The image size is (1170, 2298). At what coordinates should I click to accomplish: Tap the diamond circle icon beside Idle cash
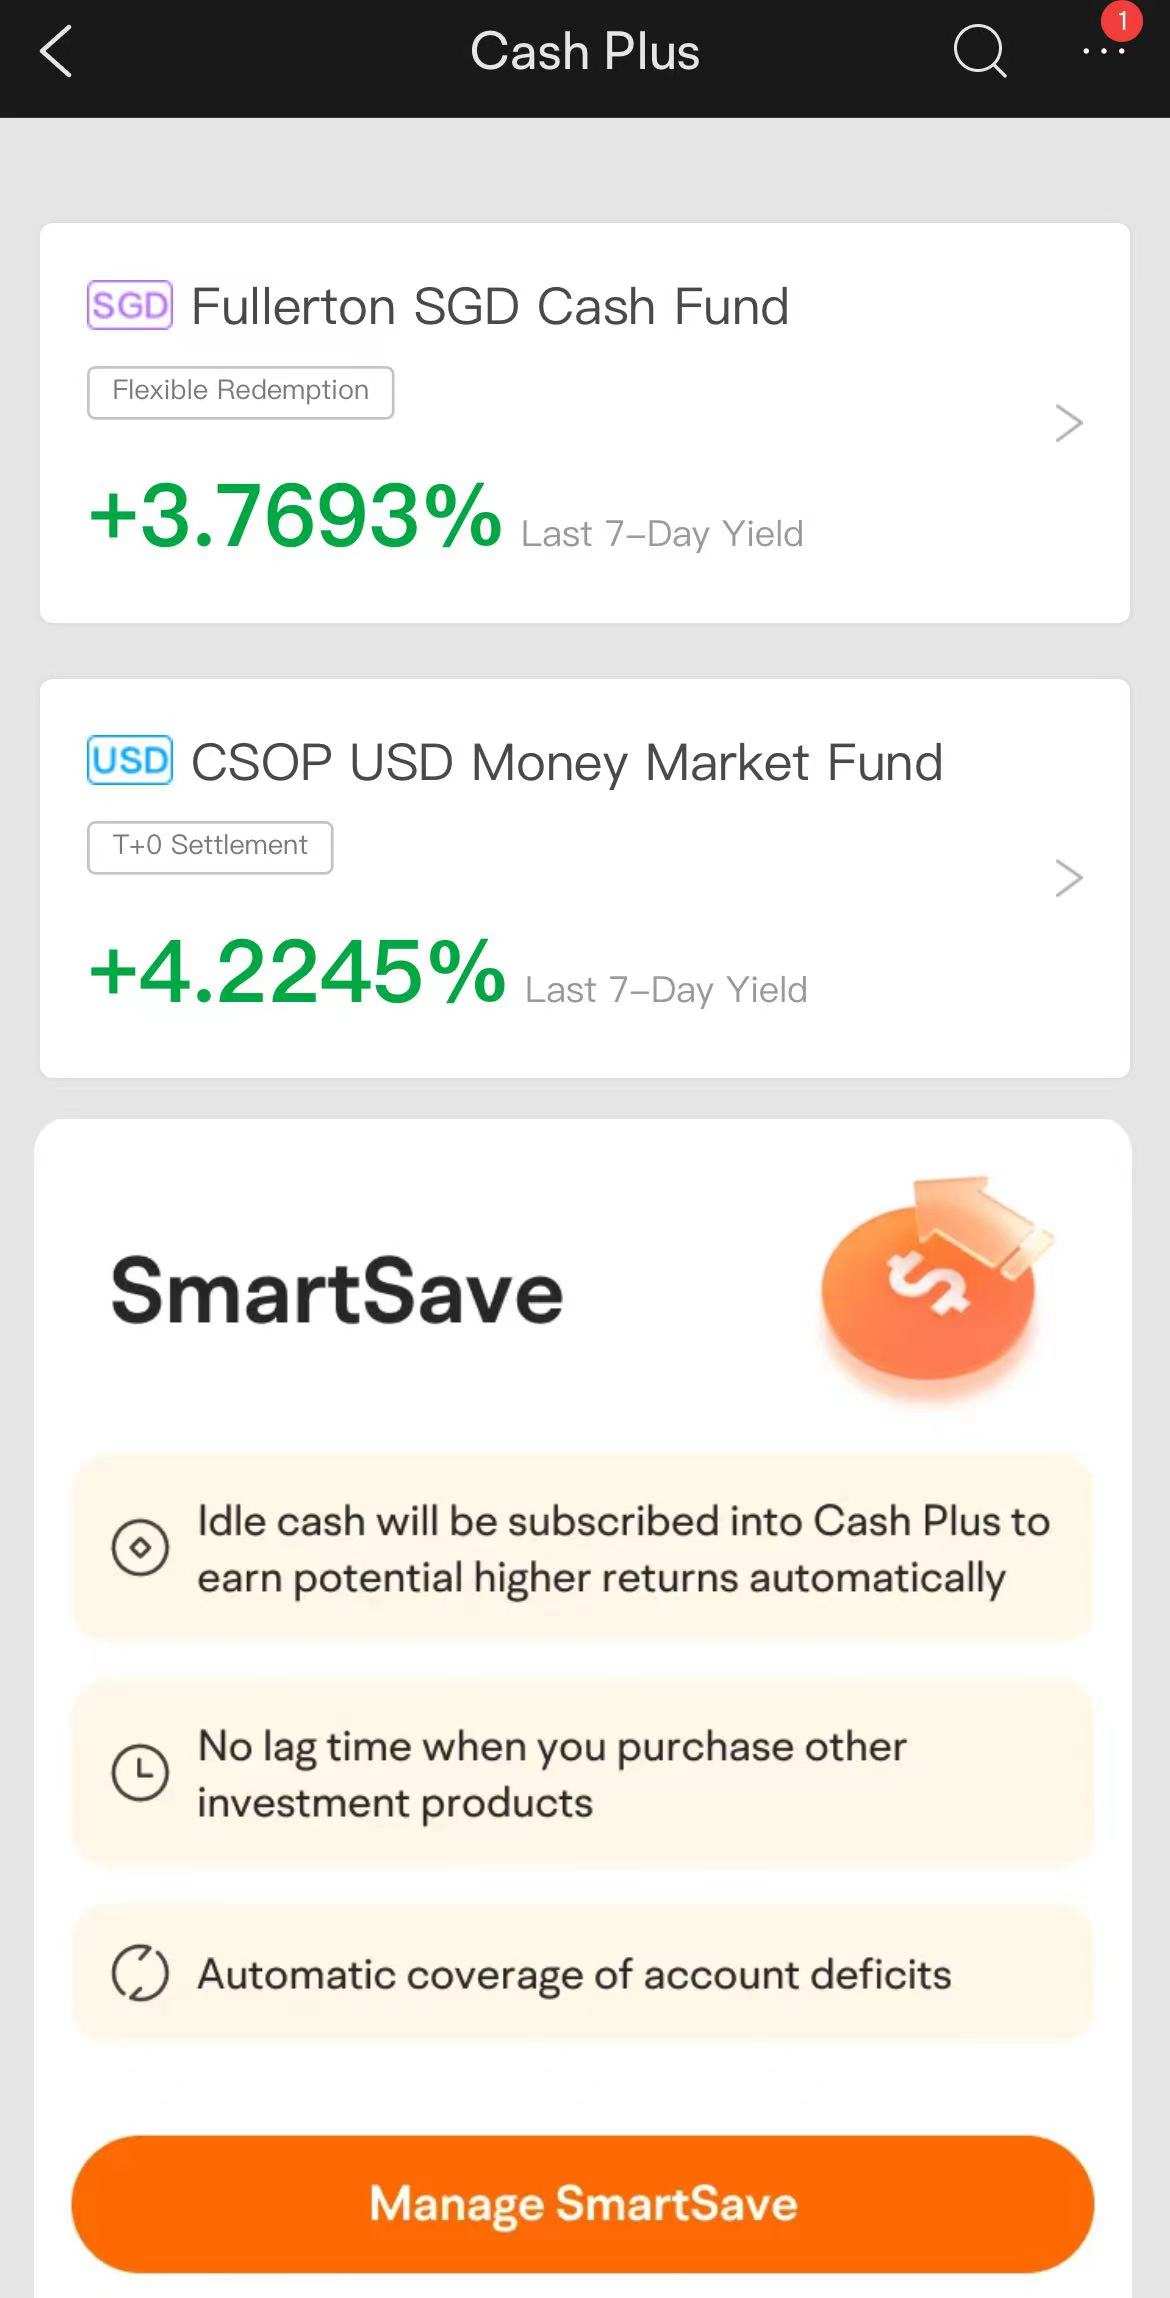[x=140, y=1547]
